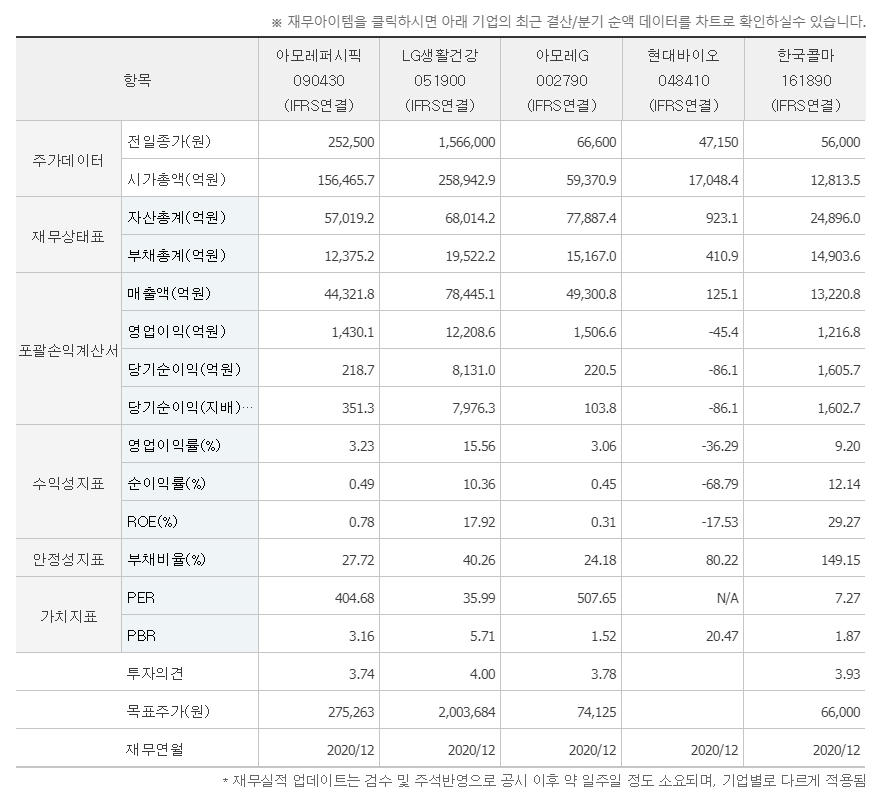
Task: Click LG생활건강 investment opinion 4.00
Action: click(483, 674)
